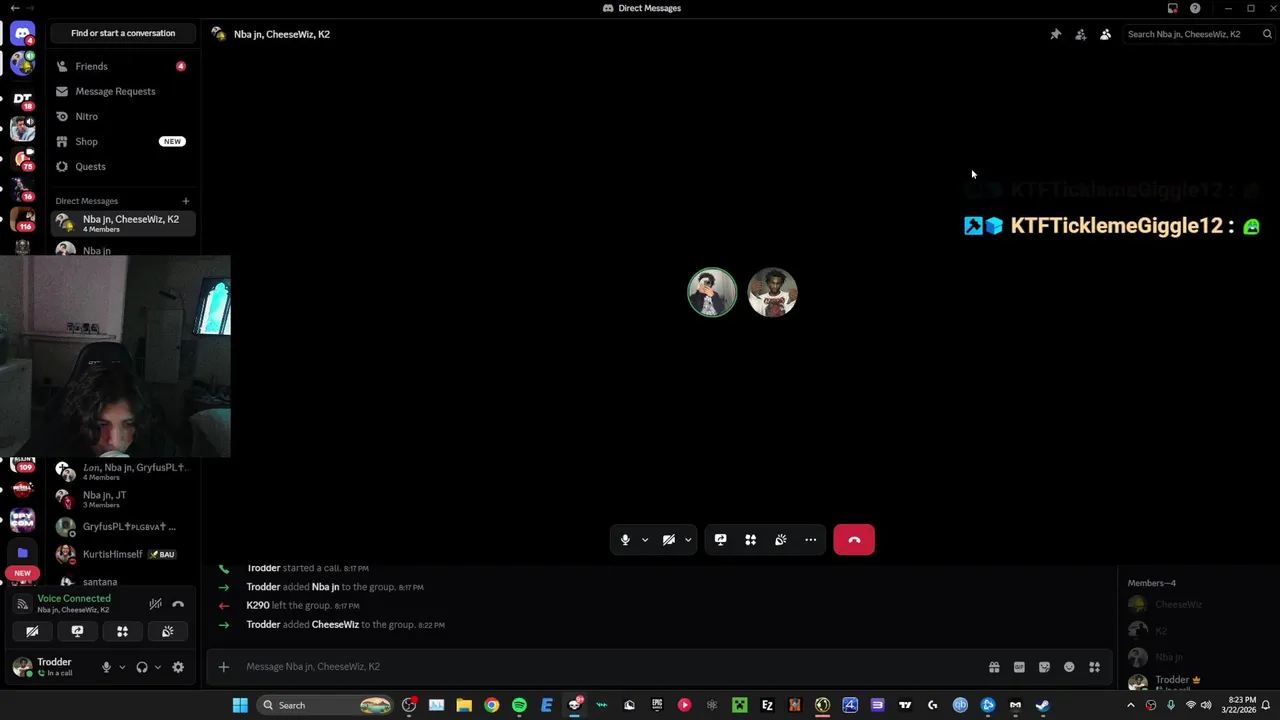Screen dimensions: 1280x720
Task: Open Windows Start menu
Action: tap(240, 705)
